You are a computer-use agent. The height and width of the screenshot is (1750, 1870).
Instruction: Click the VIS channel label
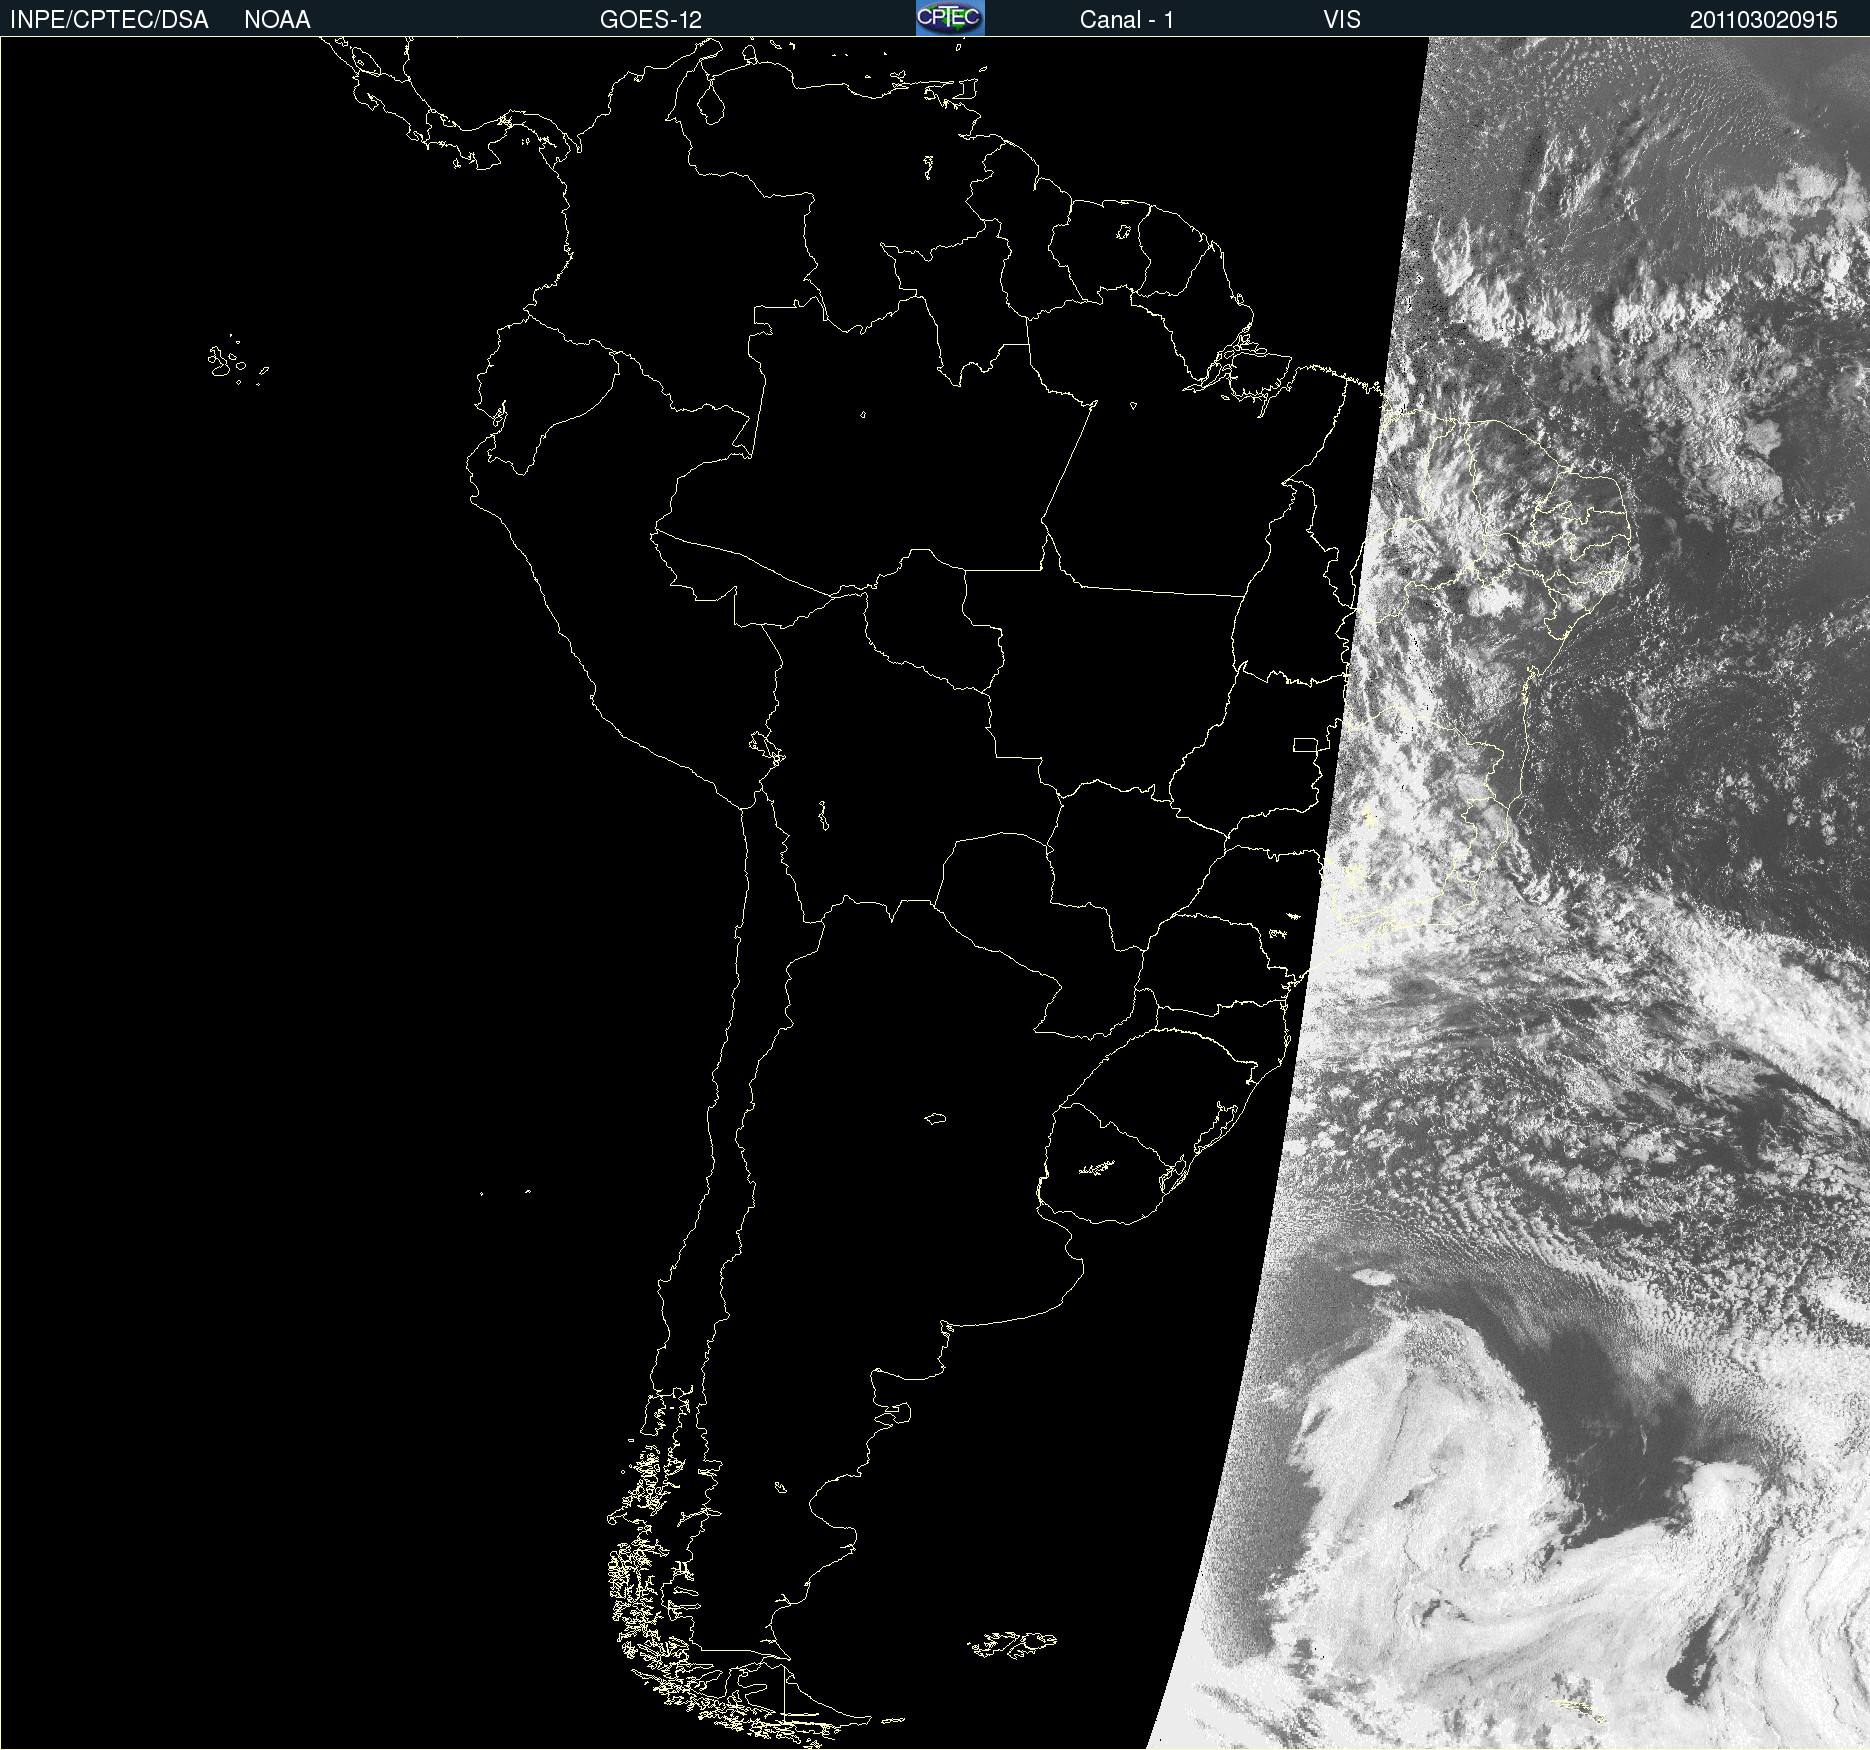click(x=1342, y=20)
